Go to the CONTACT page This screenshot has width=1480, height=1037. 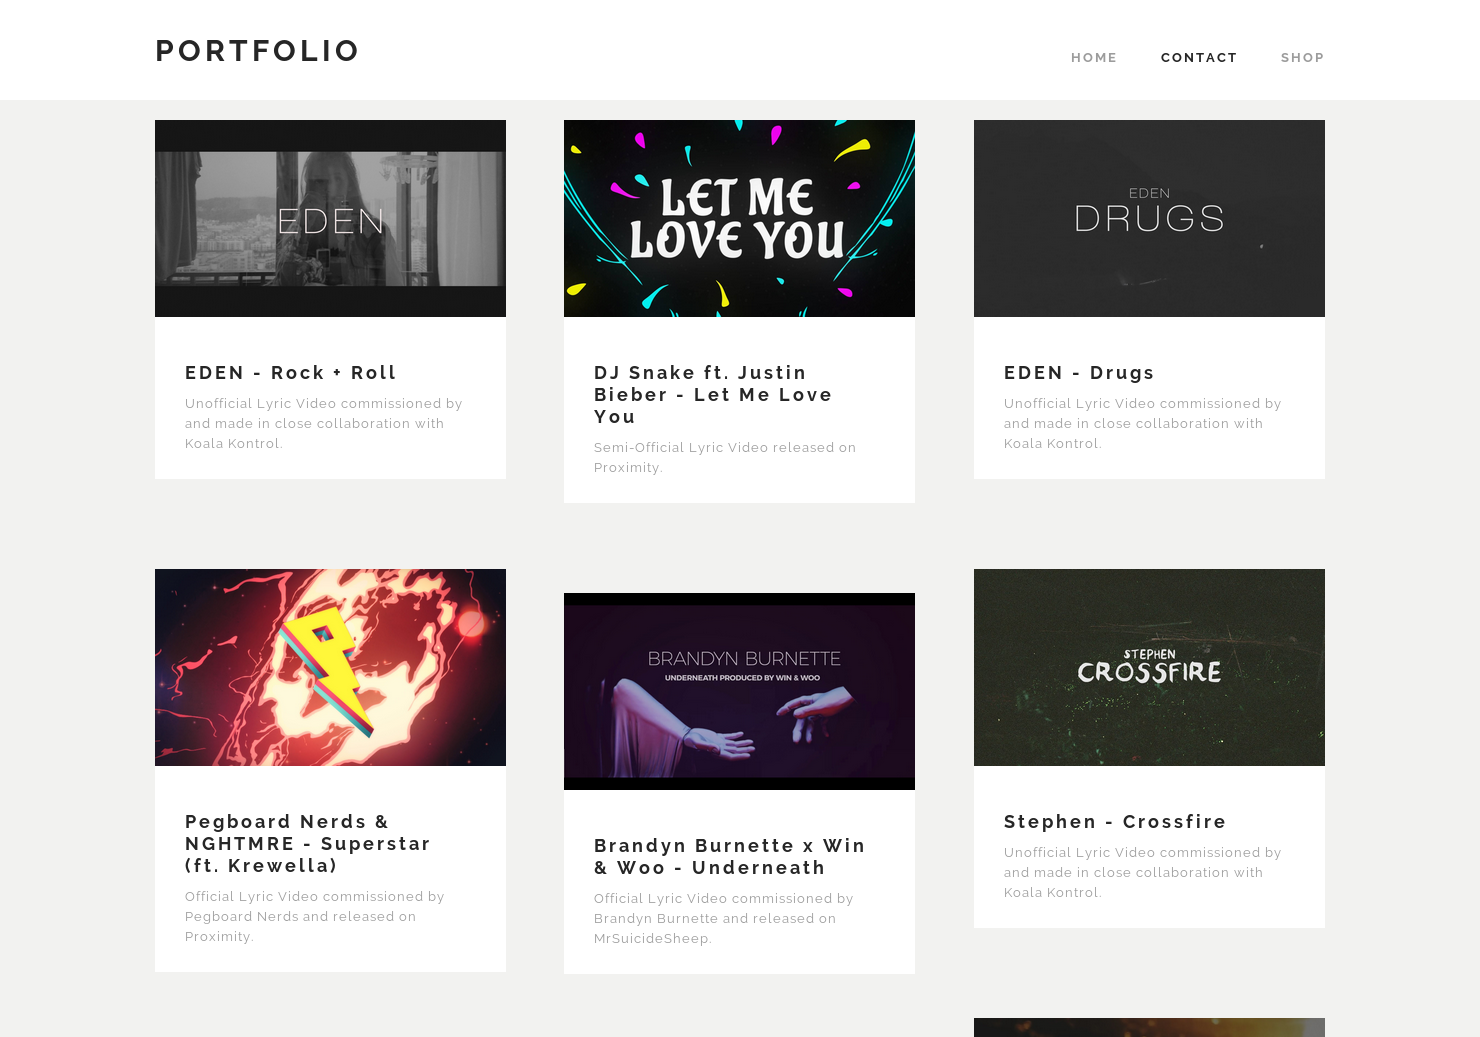coord(1199,58)
